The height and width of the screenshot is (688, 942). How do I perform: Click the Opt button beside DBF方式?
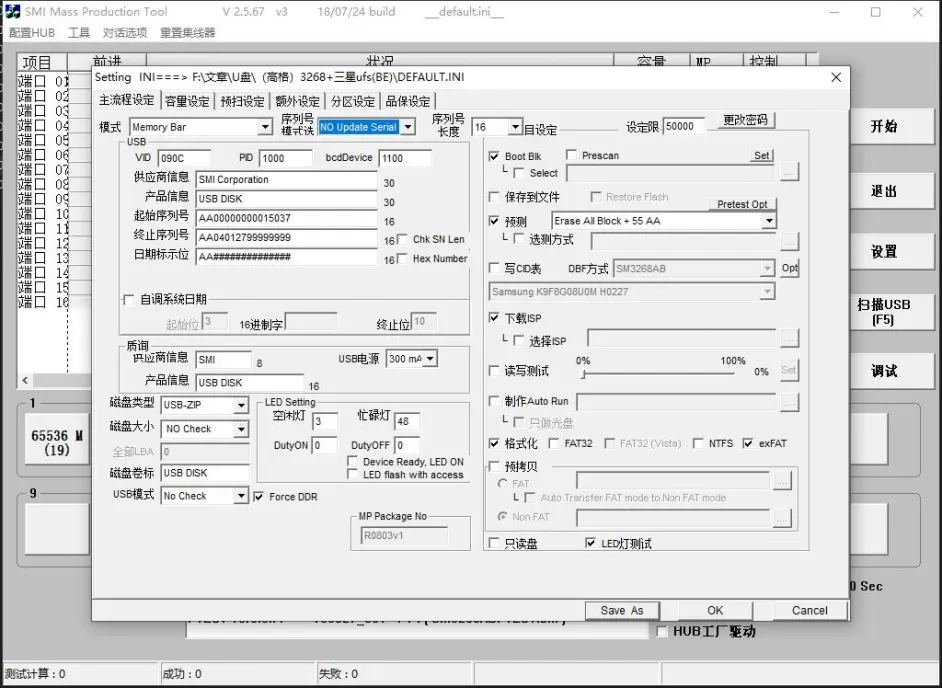[789, 268]
